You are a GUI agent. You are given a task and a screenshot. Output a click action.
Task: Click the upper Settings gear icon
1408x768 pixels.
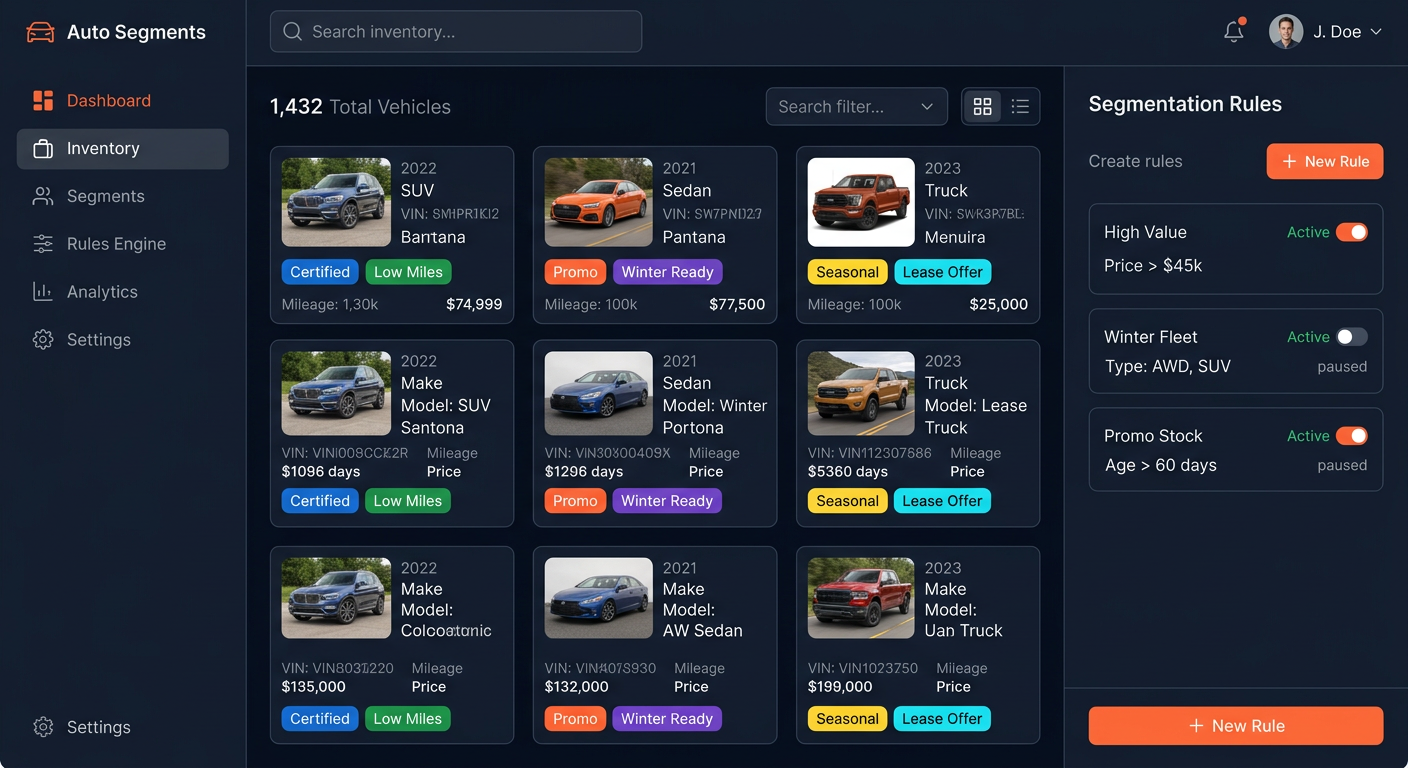[43, 340]
